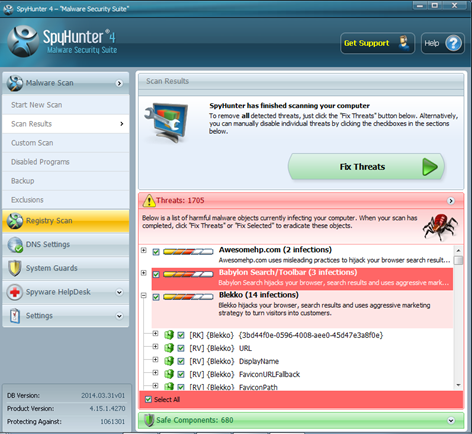Click the registry icon for {Blekko} FaviconURLFallback

click(x=169, y=374)
